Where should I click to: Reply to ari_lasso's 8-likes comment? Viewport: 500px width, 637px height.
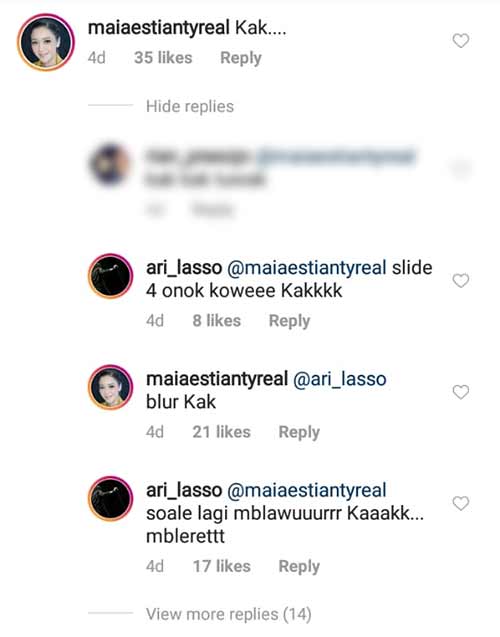[x=289, y=321]
